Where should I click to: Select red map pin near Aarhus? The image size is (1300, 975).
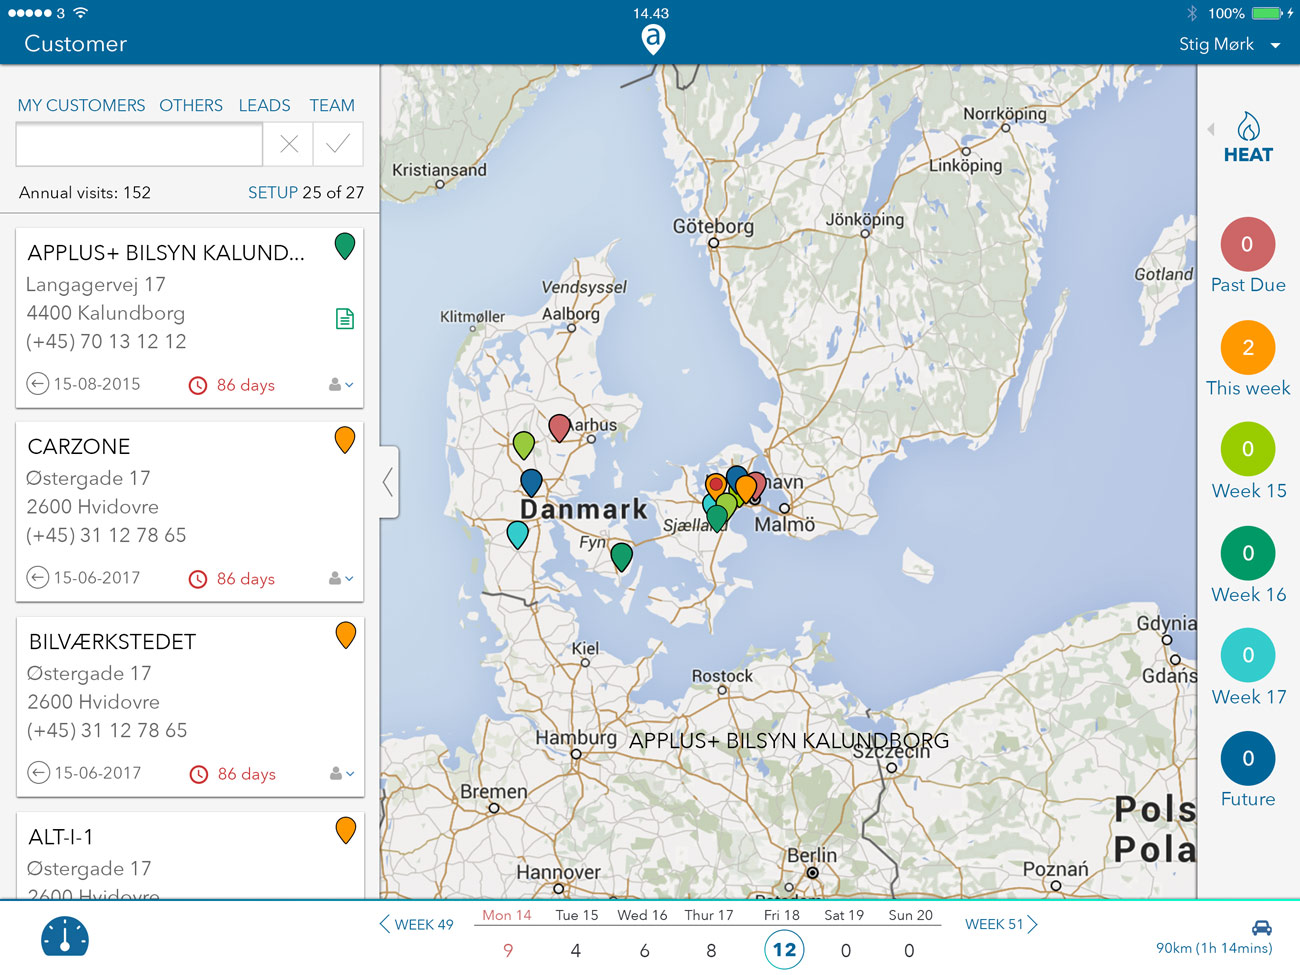click(560, 428)
